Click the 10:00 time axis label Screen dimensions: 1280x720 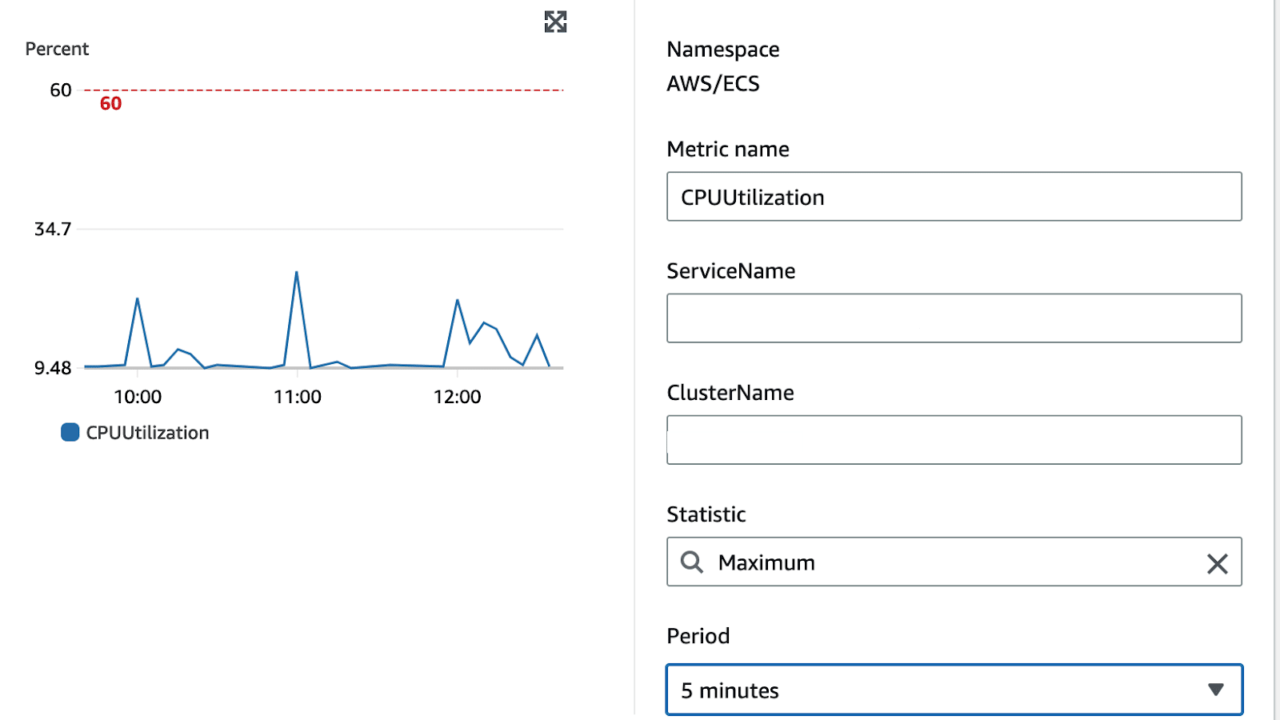click(x=137, y=397)
